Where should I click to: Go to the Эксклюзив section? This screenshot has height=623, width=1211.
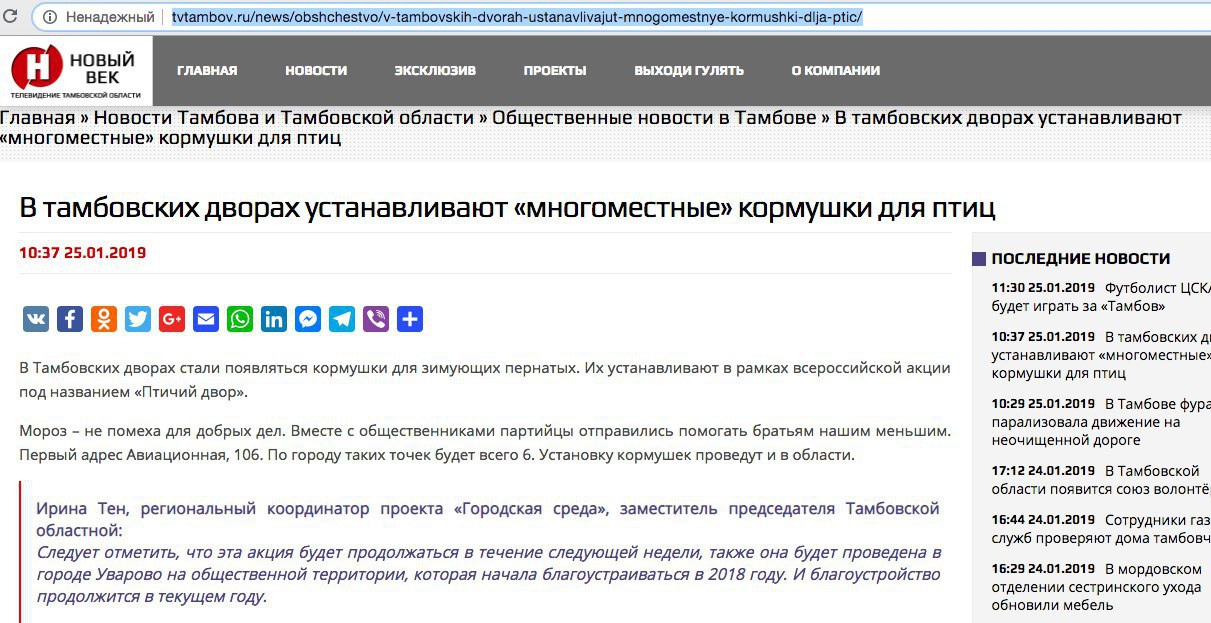coord(435,71)
